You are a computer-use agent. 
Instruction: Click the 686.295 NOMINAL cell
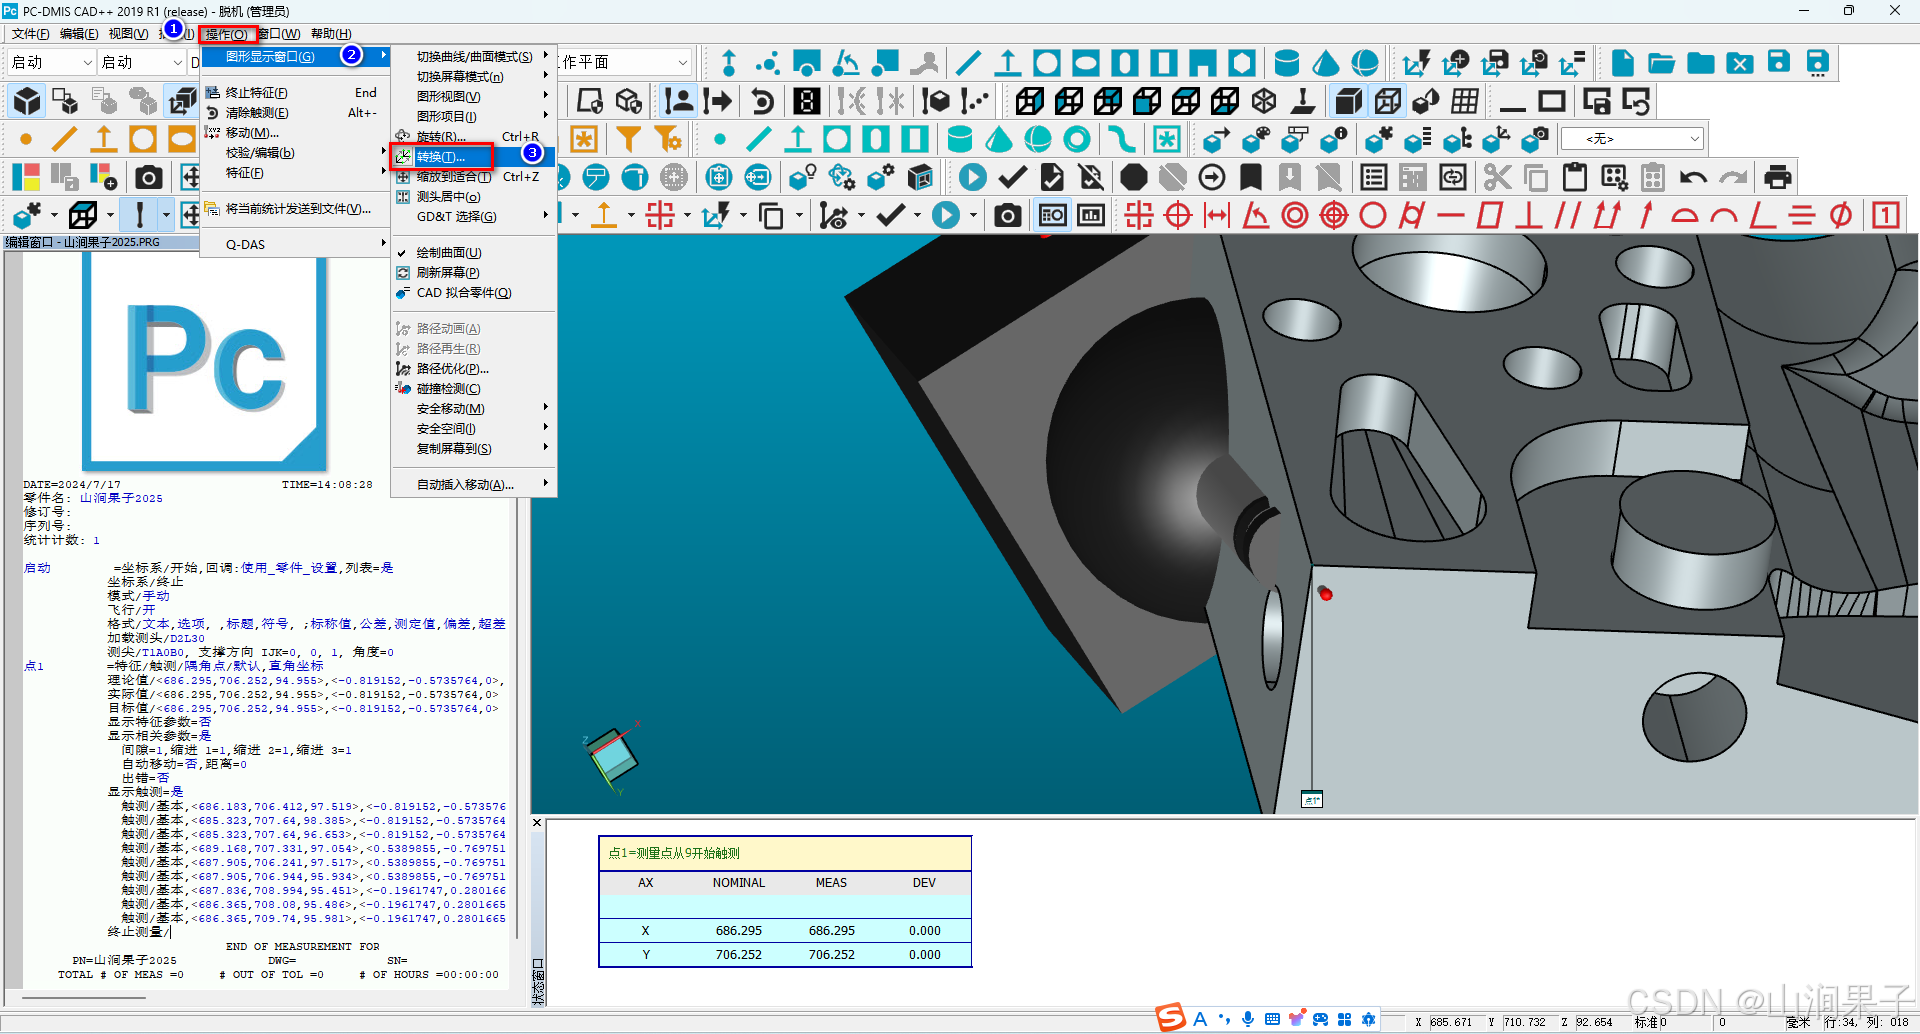(738, 930)
